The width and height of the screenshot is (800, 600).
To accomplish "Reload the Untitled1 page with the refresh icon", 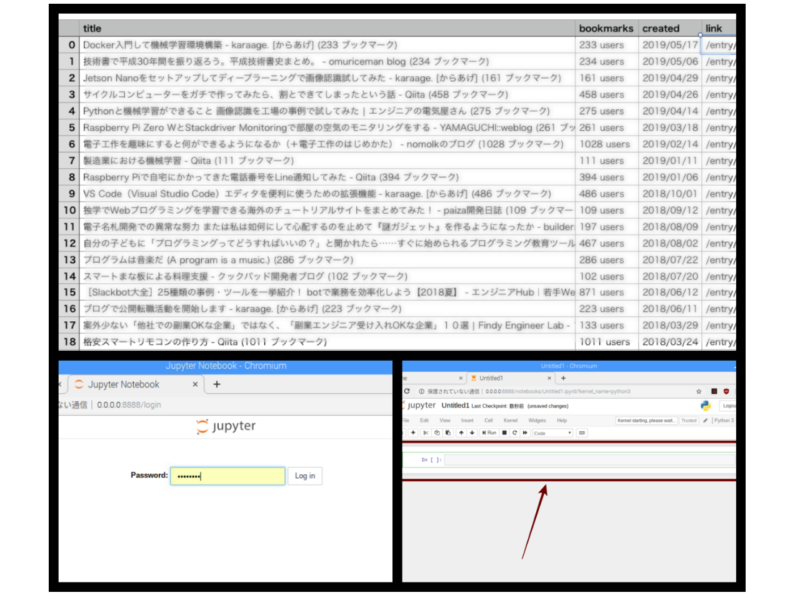I will [407, 391].
